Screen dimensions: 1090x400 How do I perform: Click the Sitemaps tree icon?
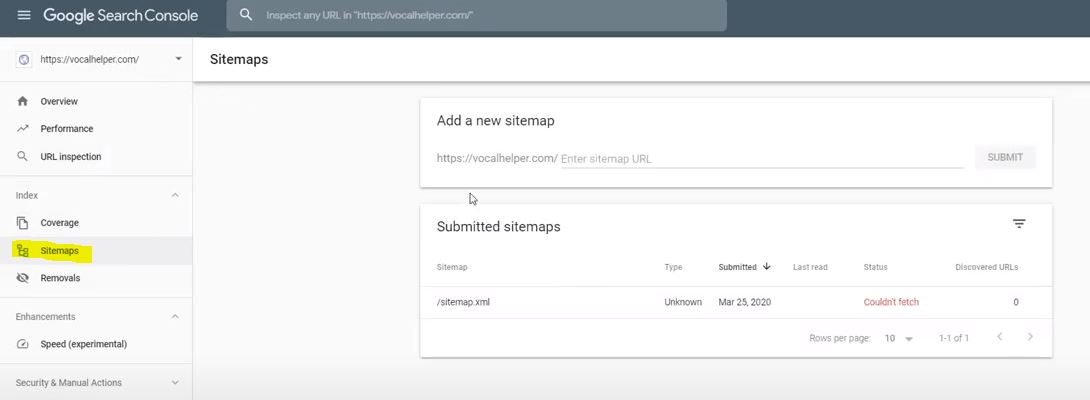coord(23,250)
